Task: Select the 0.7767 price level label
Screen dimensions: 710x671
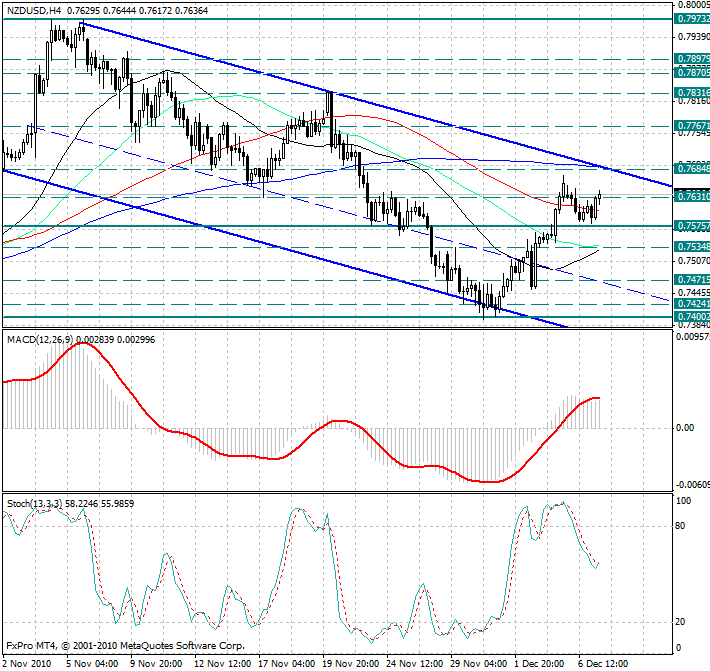Action: tap(692, 125)
